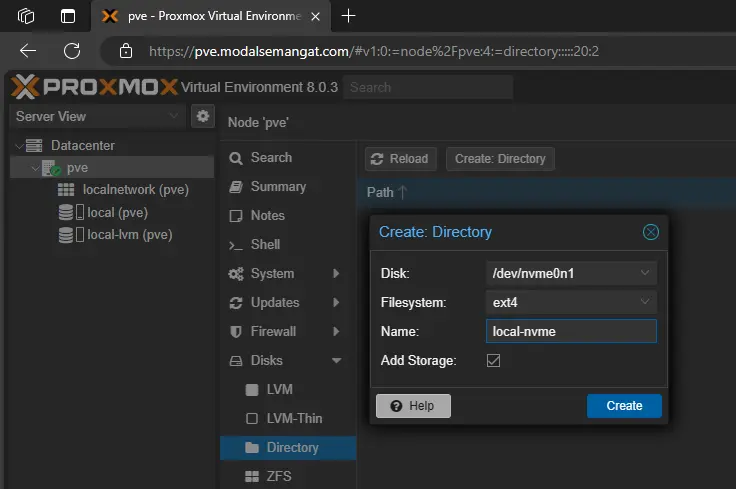
Task: Close the Create: Directory dialog
Action: coord(651,232)
